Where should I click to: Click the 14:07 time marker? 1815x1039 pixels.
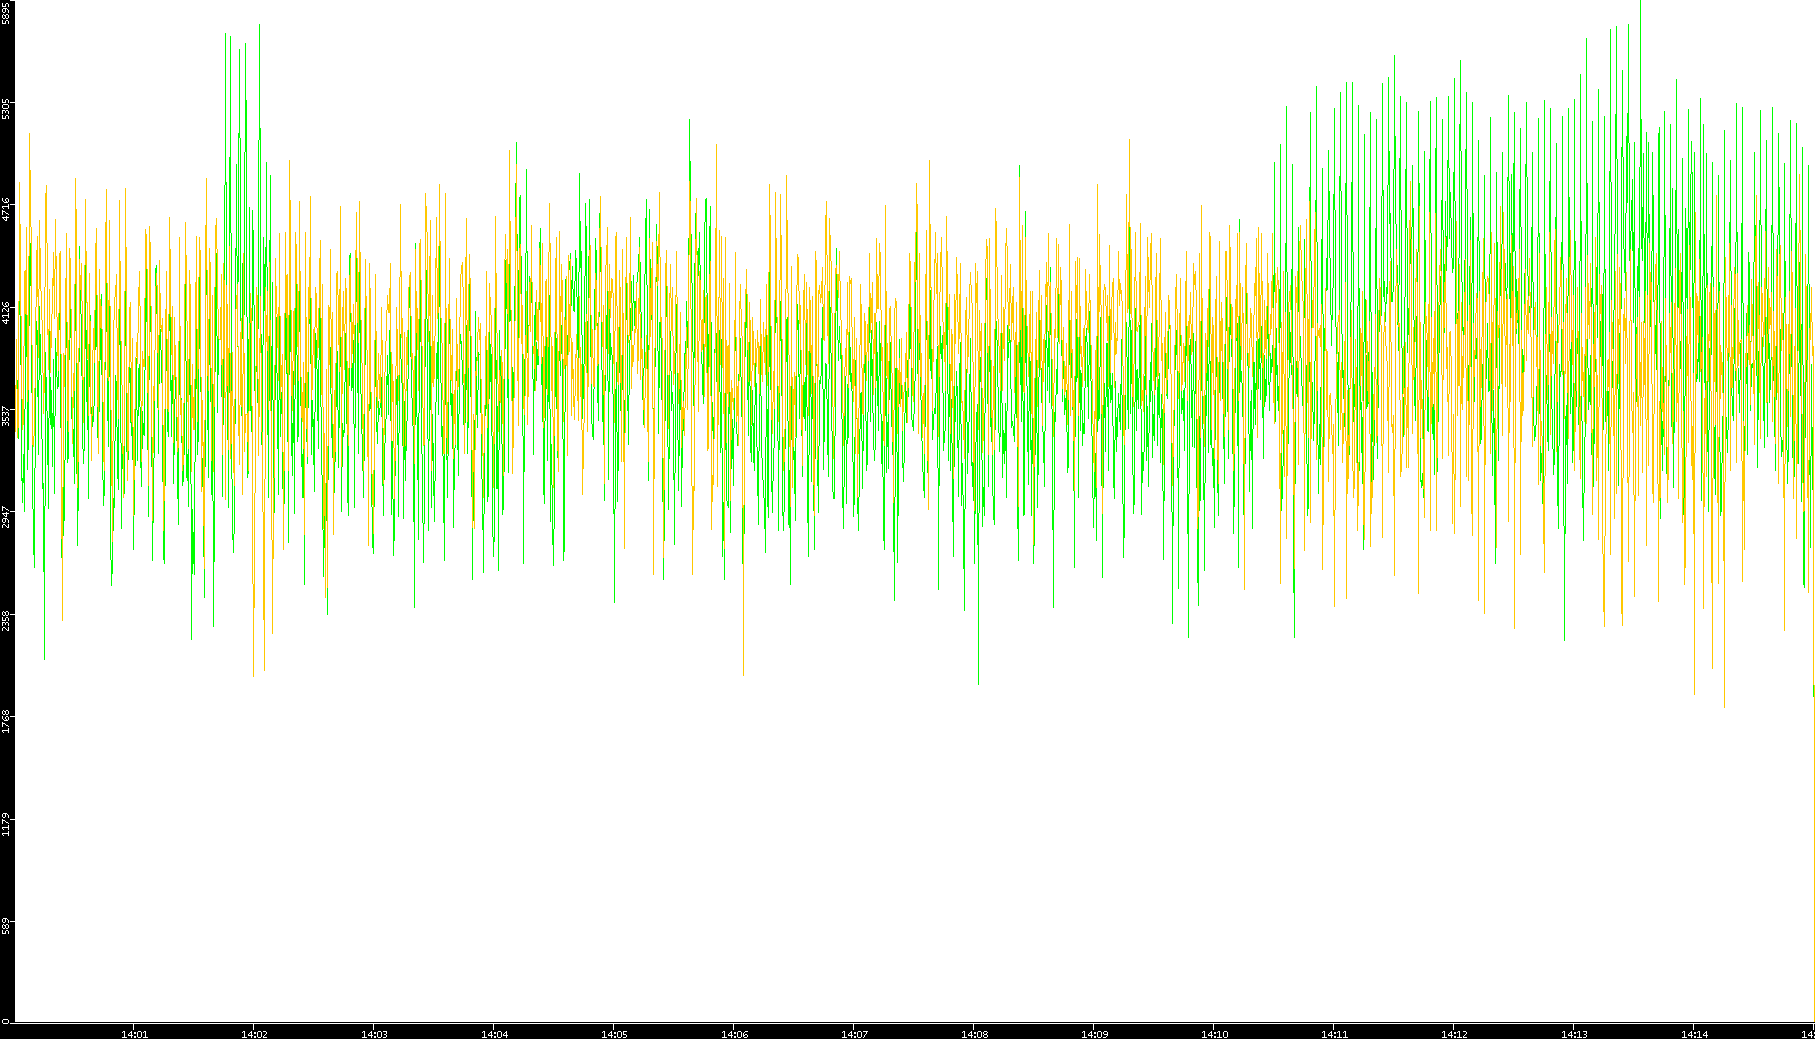click(854, 1034)
